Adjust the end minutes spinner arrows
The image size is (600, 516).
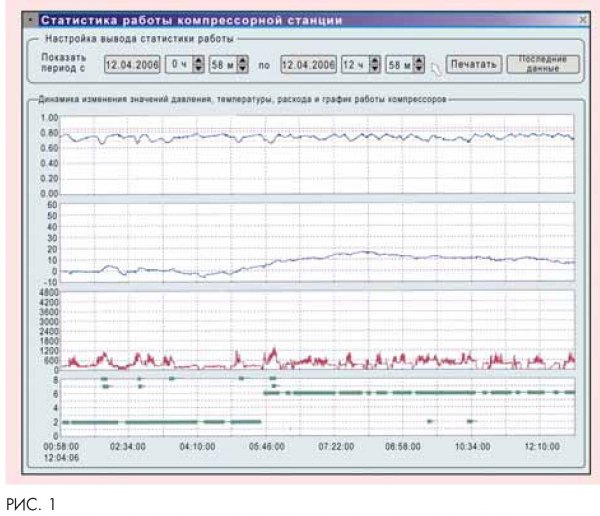coord(421,63)
